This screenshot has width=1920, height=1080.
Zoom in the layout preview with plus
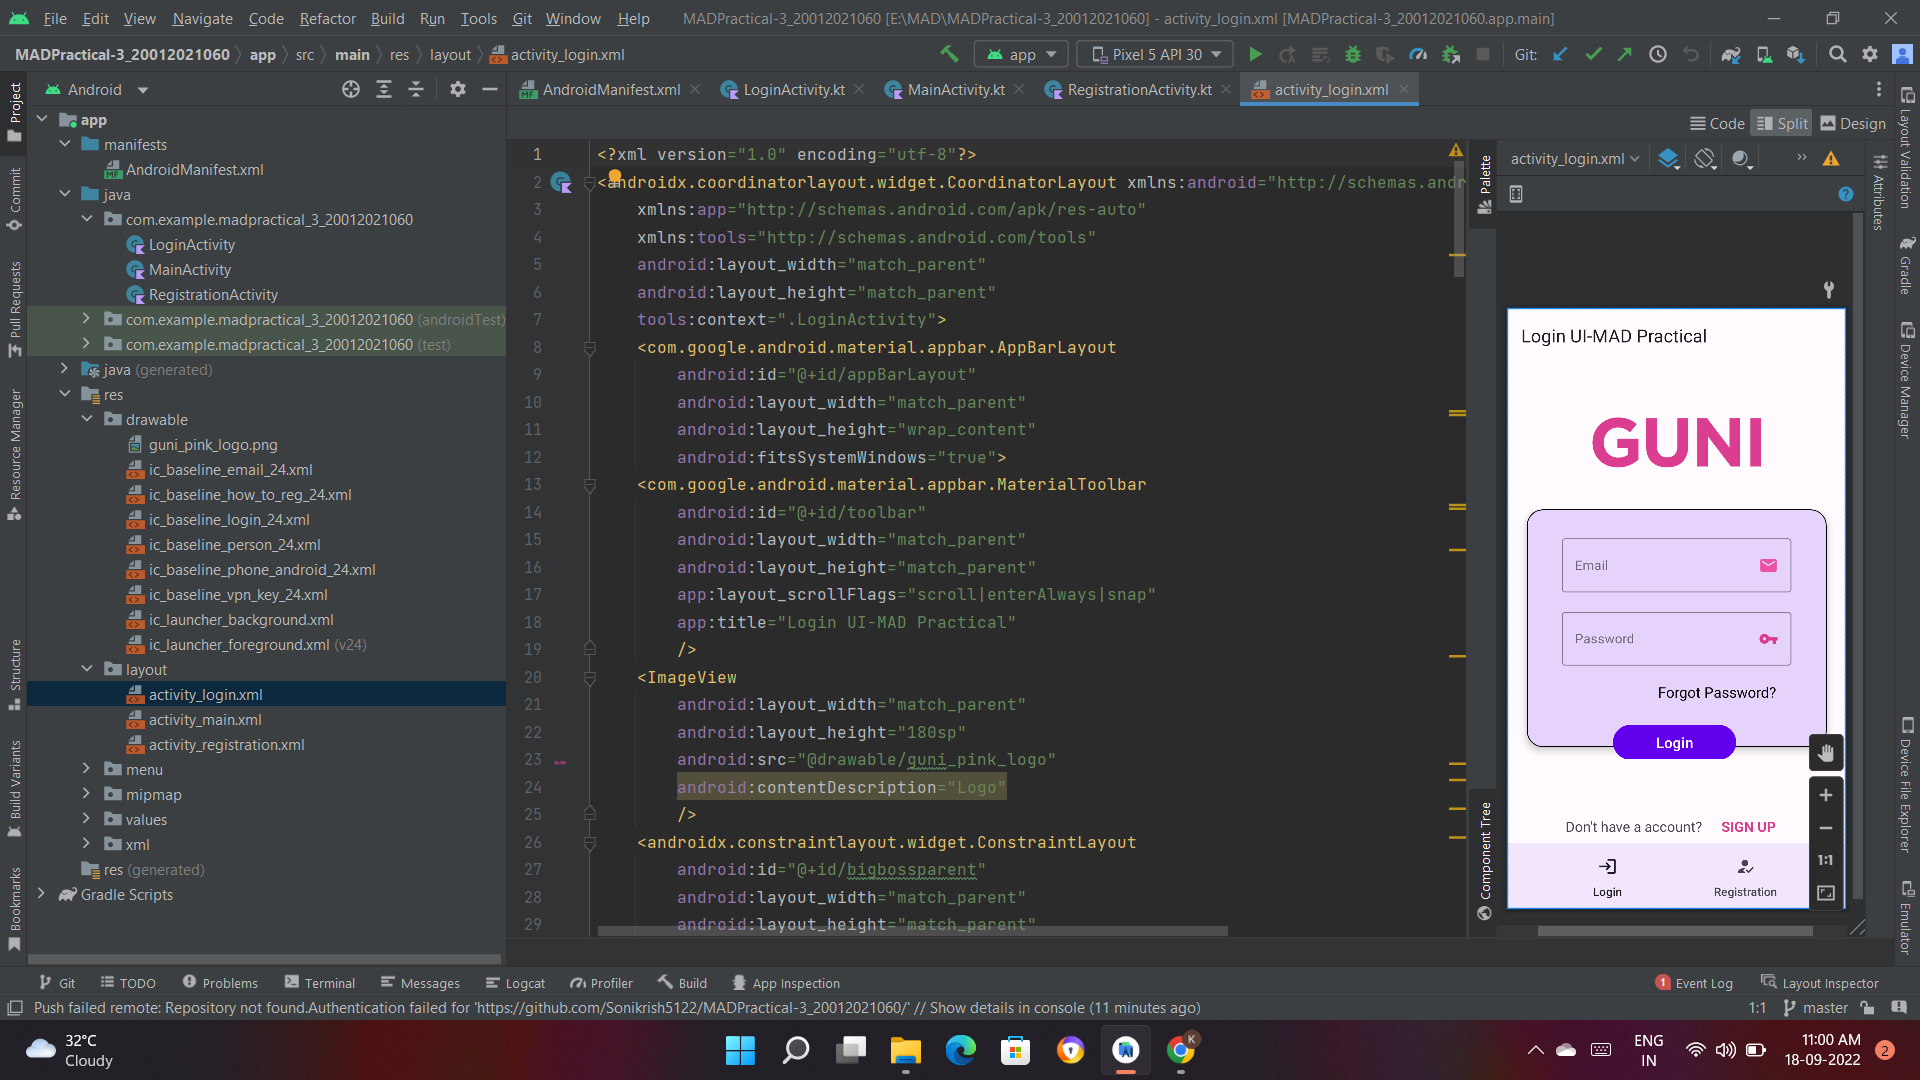tap(1826, 796)
